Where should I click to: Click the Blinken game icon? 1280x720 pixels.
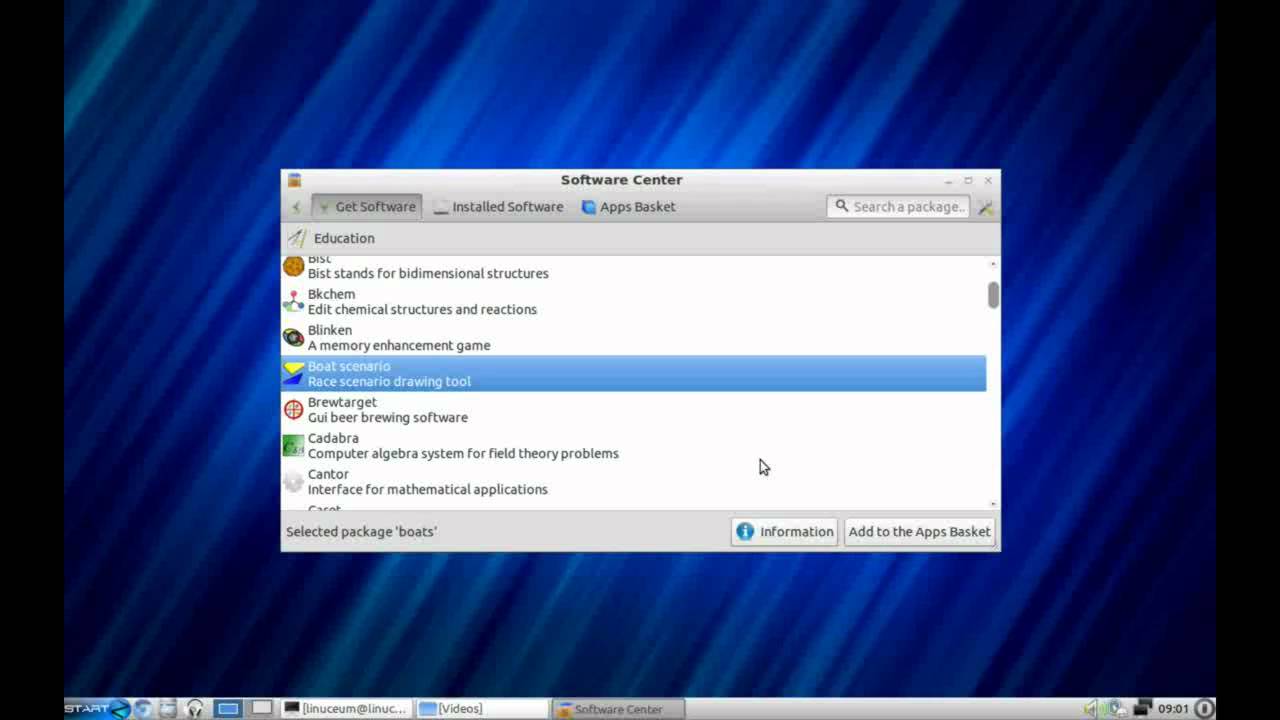pyautogui.click(x=293, y=337)
